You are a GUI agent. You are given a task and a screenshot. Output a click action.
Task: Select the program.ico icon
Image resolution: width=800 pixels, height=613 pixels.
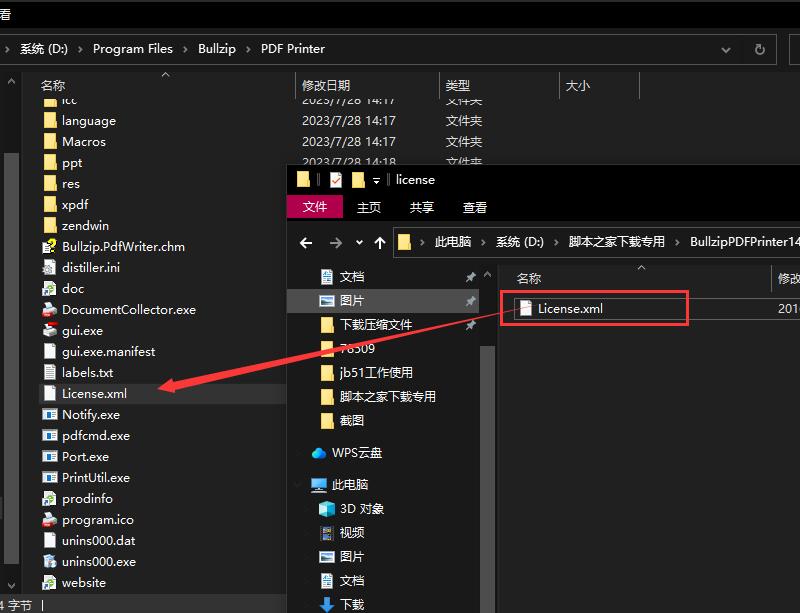point(49,519)
